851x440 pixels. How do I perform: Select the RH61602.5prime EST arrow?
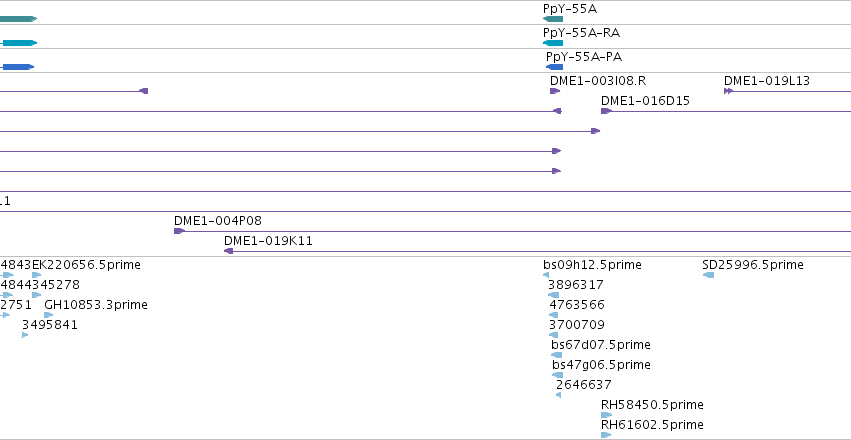(x=606, y=435)
